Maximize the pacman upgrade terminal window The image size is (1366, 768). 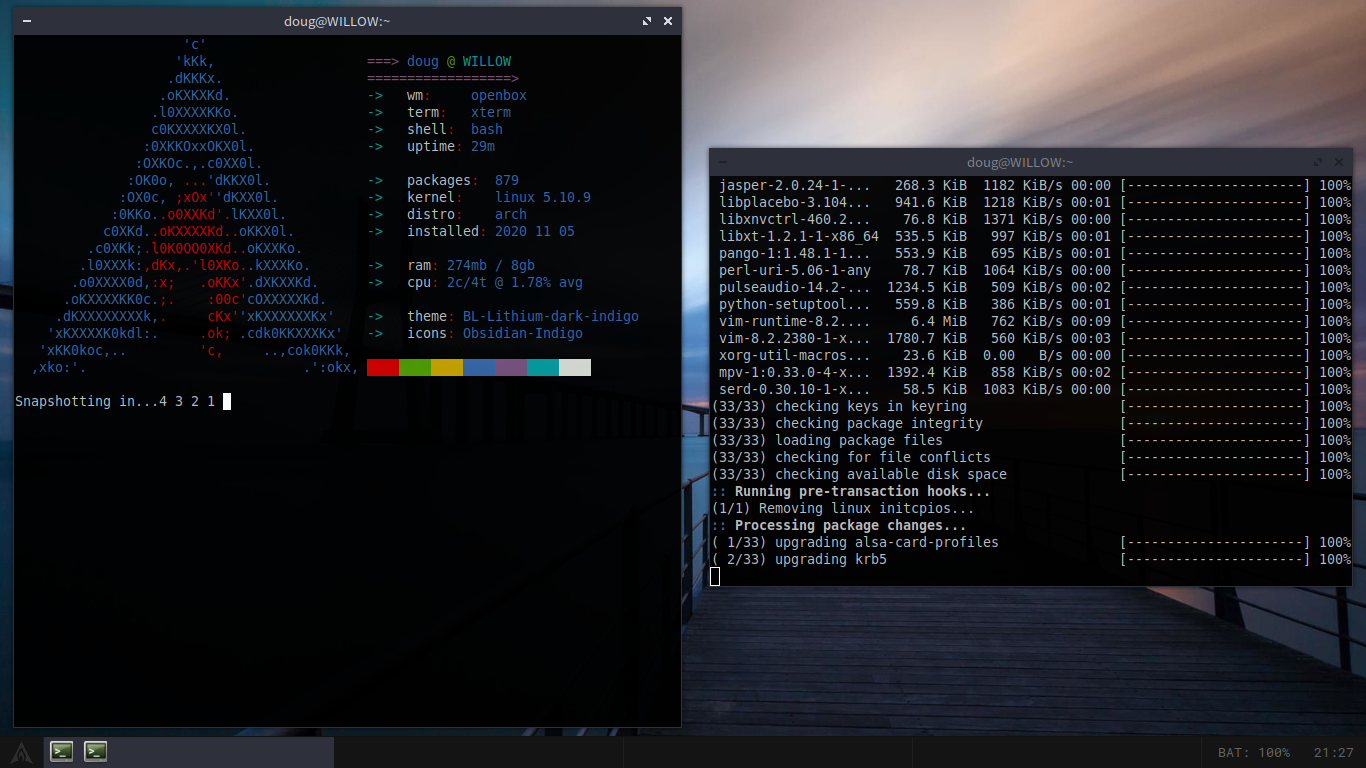1318,162
